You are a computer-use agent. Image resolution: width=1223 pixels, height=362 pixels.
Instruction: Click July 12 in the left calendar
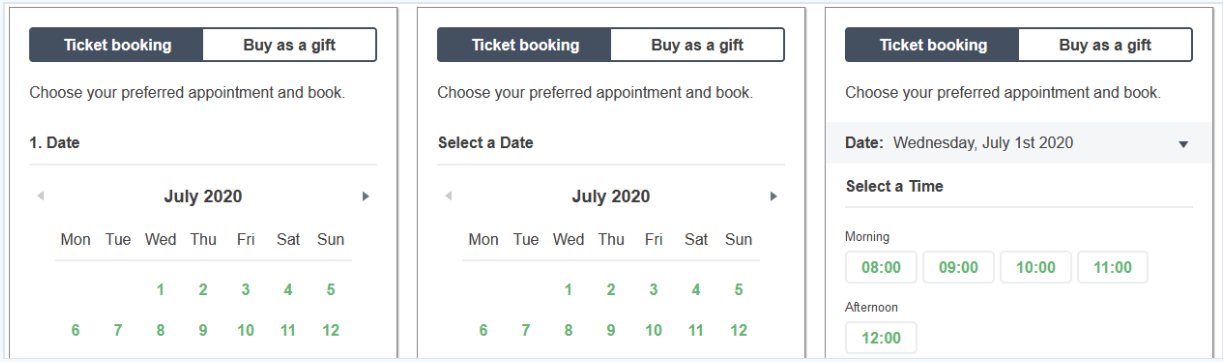pyautogui.click(x=331, y=331)
